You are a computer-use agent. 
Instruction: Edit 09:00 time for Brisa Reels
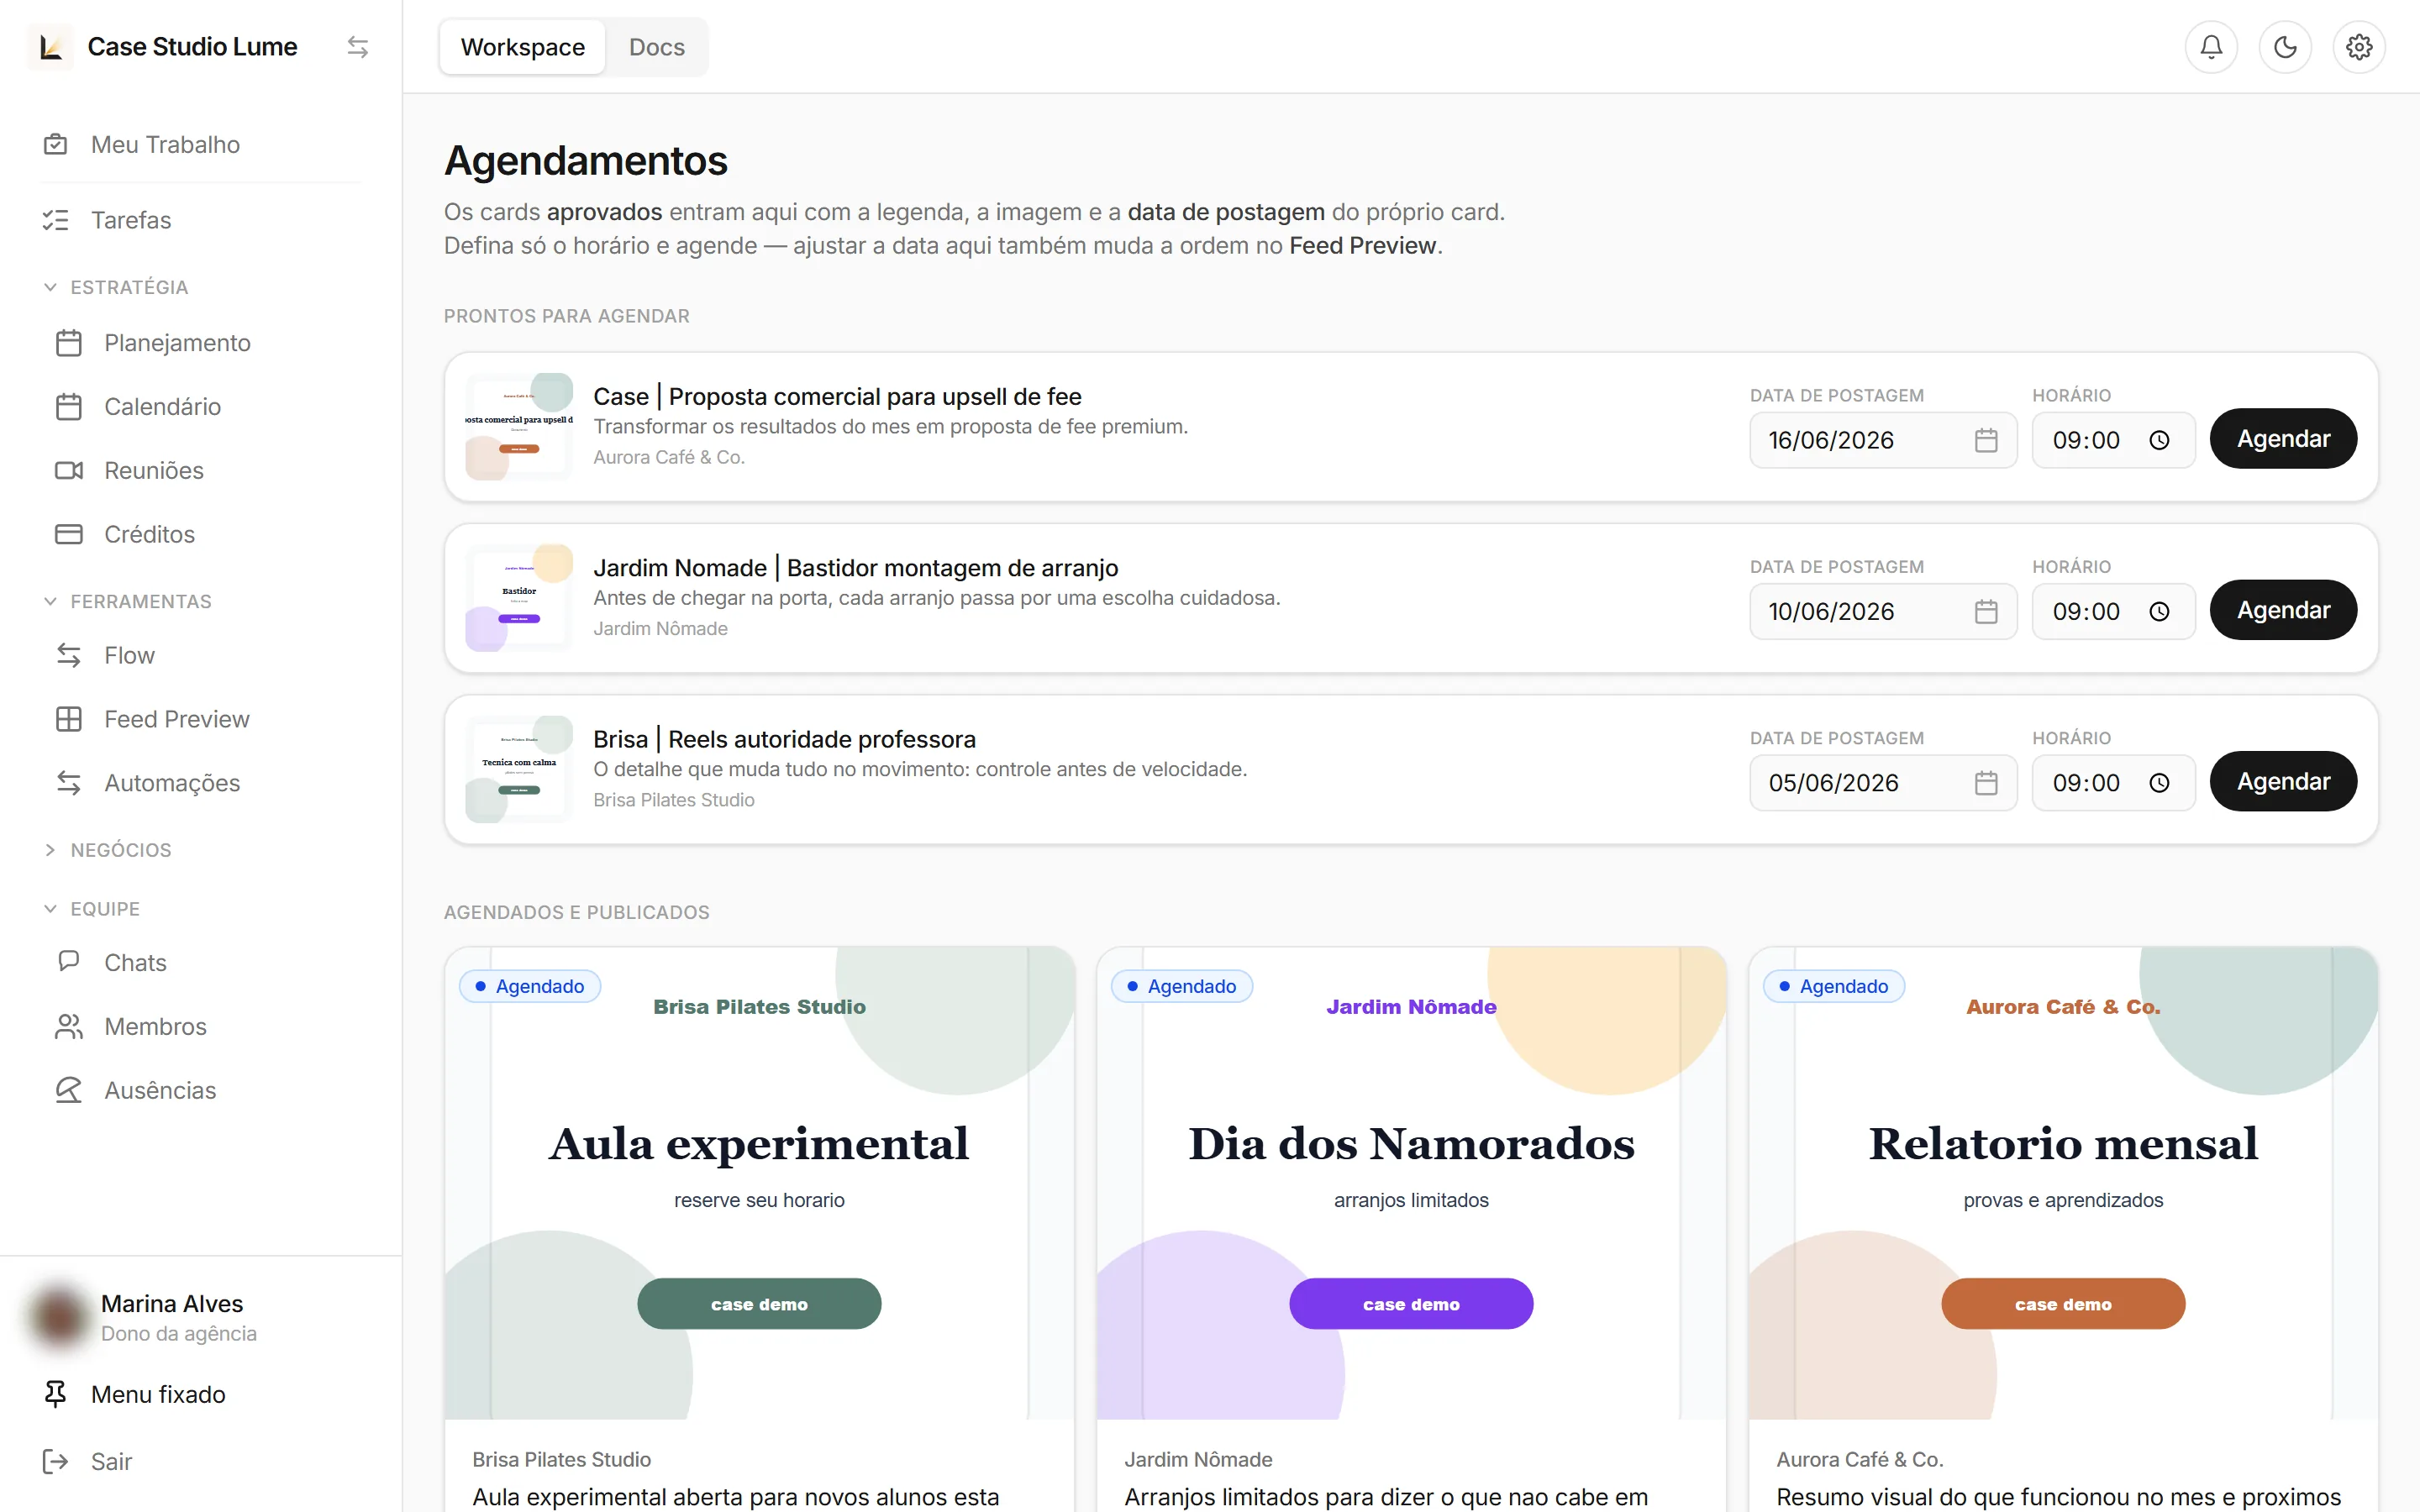coord(2113,783)
